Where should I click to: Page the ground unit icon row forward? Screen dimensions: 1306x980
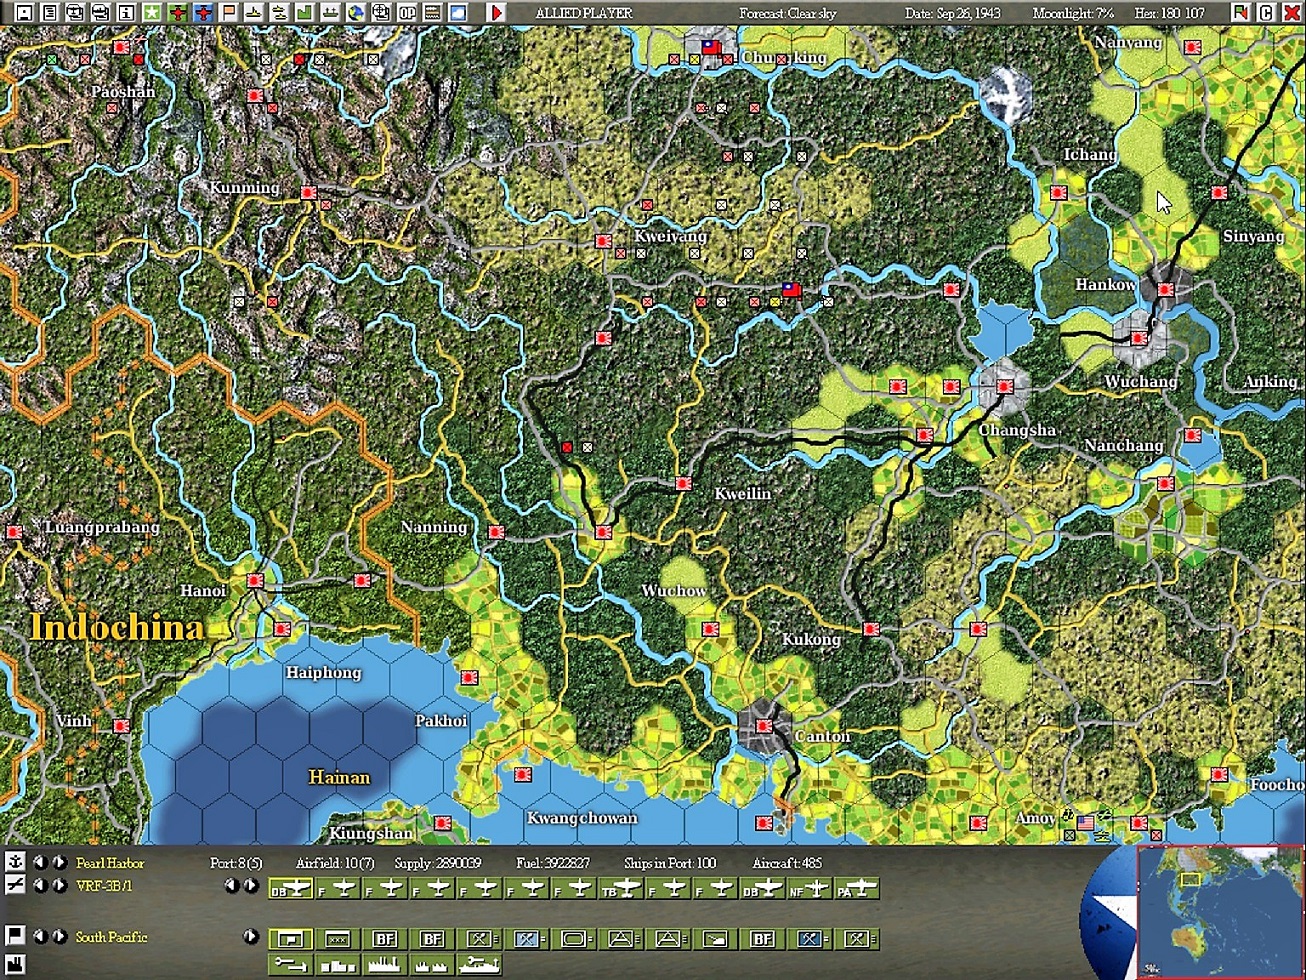(x=251, y=937)
